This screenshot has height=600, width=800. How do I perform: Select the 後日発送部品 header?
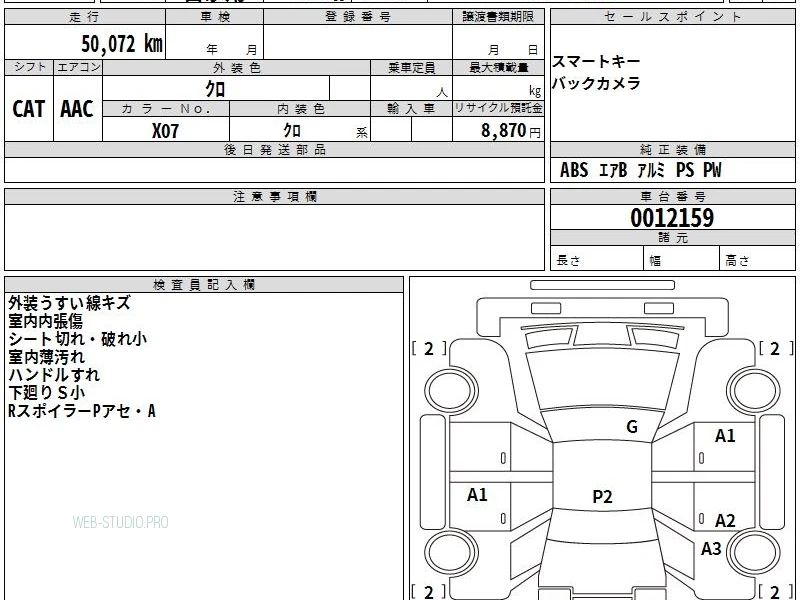pos(274,149)
